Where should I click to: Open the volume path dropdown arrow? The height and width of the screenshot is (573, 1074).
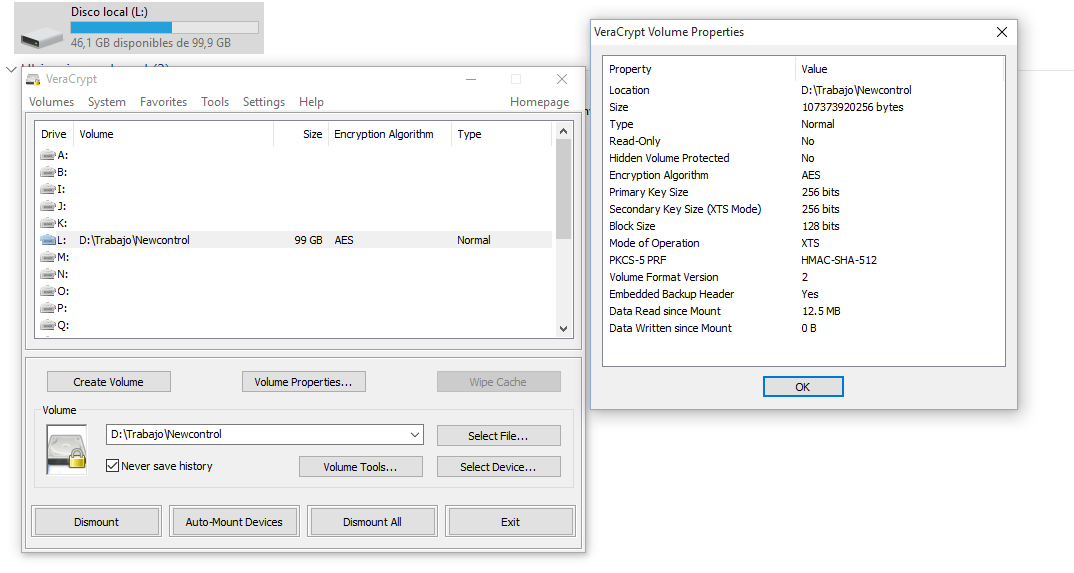(414, 435)
